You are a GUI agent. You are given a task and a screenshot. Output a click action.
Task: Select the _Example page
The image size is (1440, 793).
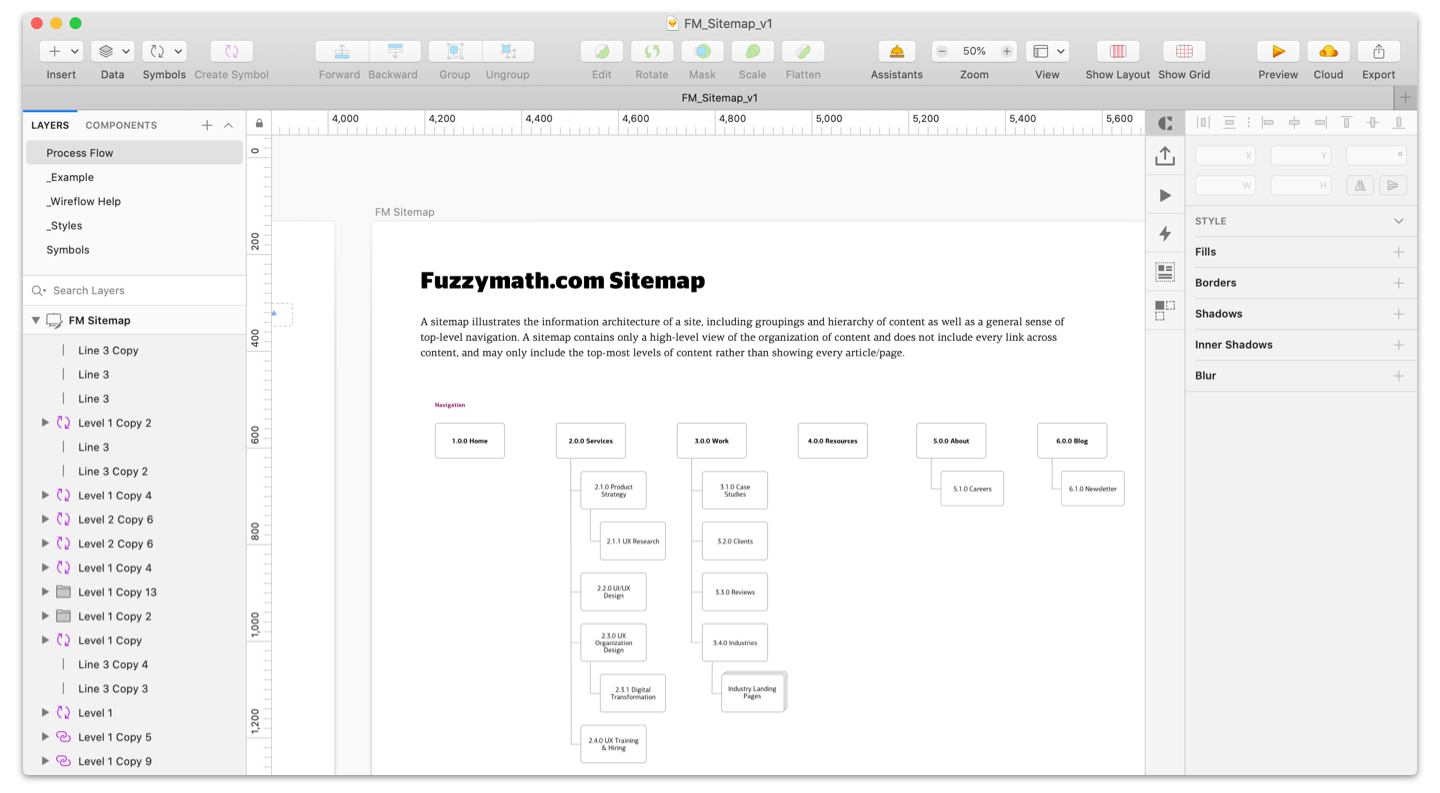(x=134, y=177)
